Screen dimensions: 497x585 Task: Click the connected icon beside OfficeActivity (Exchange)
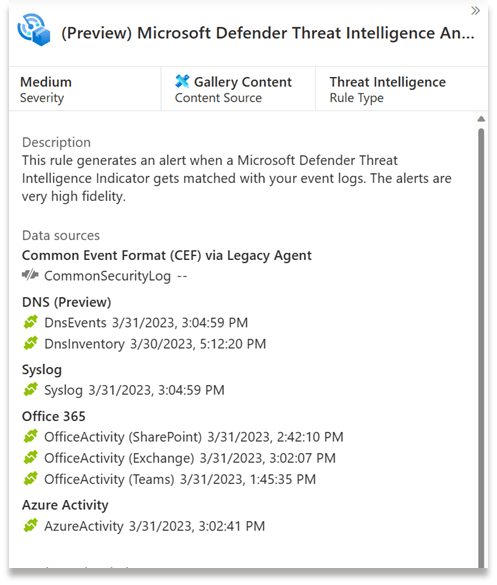pos(31,457)
